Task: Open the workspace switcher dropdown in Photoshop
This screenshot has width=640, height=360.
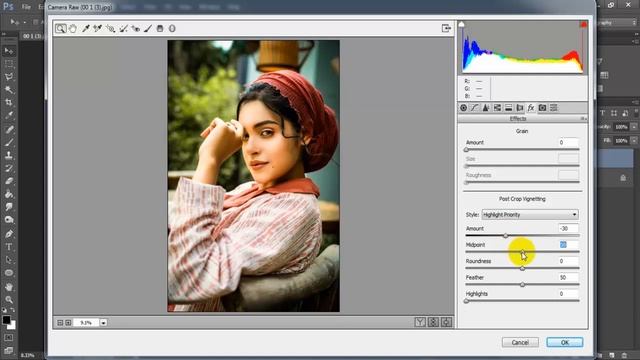Action: coord(617,23)
